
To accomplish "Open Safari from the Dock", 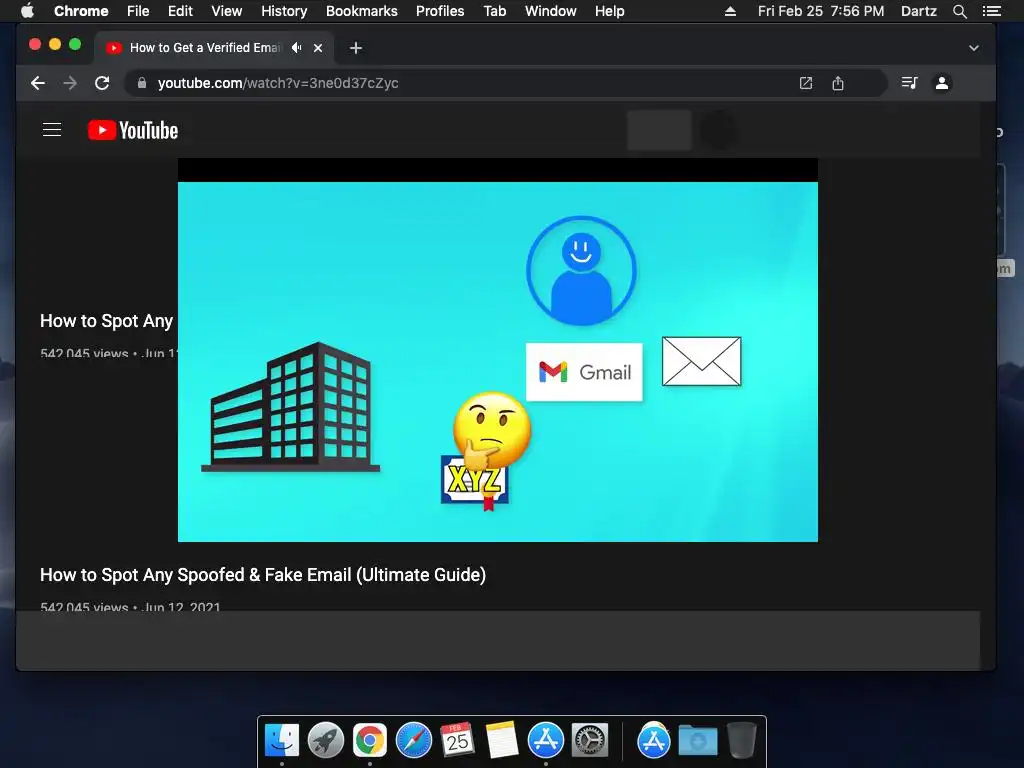I will point(414,741).
